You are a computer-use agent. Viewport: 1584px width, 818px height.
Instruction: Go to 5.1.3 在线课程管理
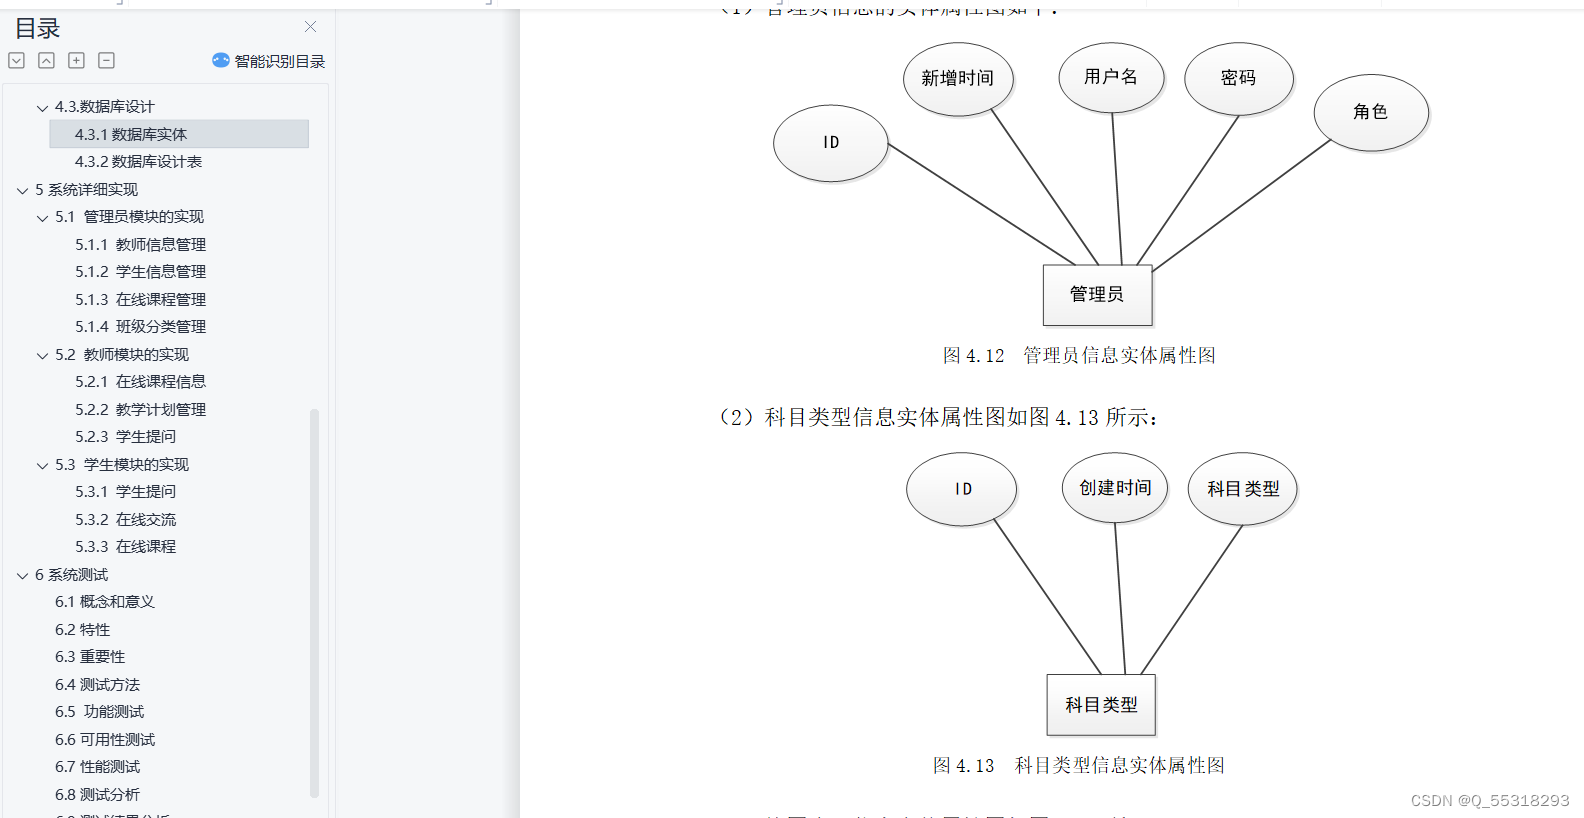140,300
